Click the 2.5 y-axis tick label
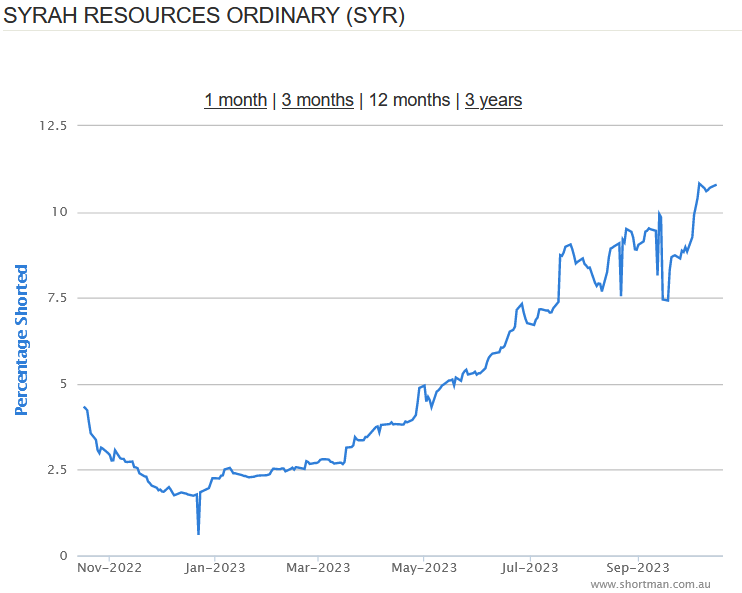742x593 pixels. (x=54, y=470)
